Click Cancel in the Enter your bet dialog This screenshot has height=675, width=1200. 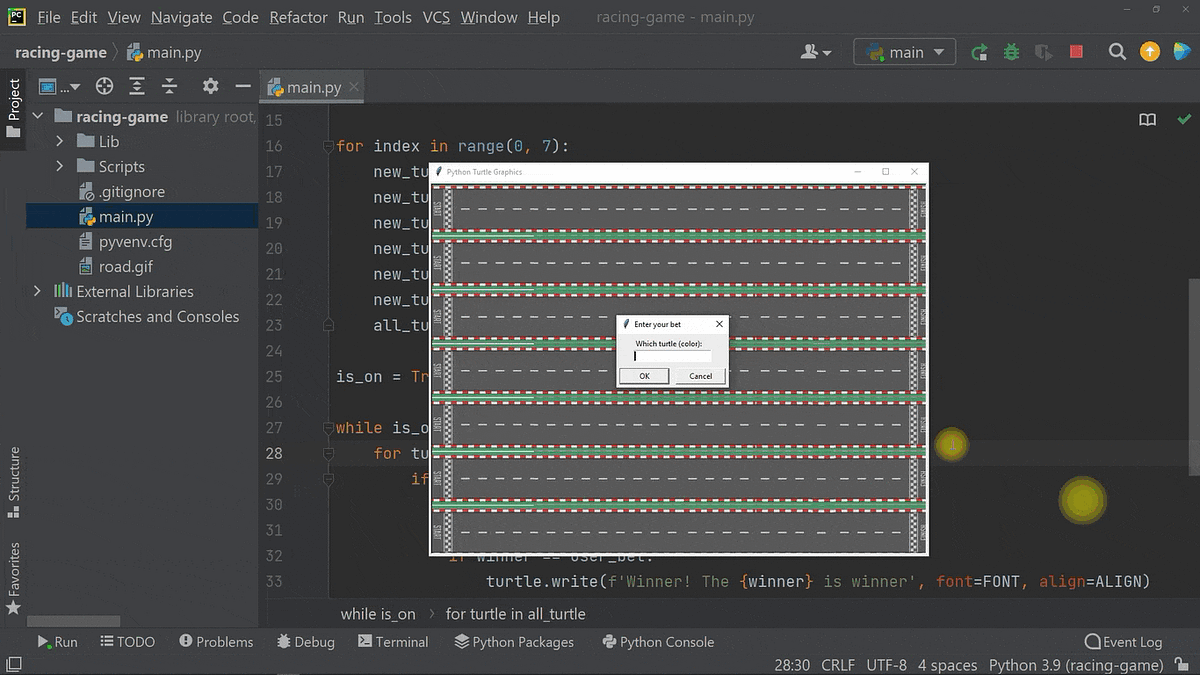click(x=700, y=376)
